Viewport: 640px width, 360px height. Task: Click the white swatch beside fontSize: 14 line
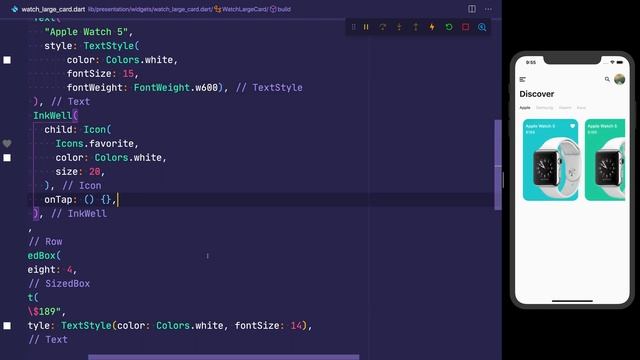(7, 326)
